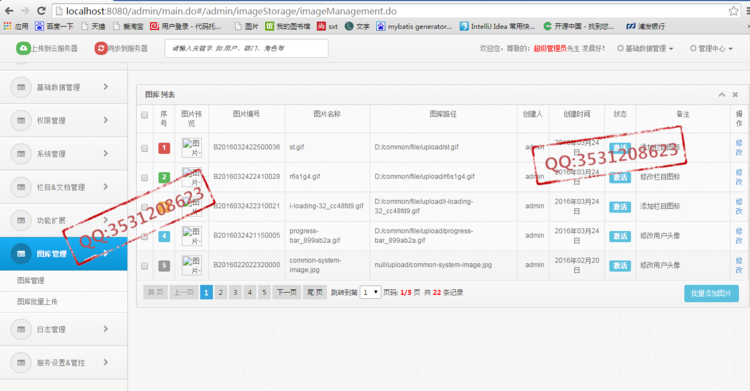Click the 日志管理 sidebar round icon
This screenshot has width=750, height=391.
coord(21,329)
